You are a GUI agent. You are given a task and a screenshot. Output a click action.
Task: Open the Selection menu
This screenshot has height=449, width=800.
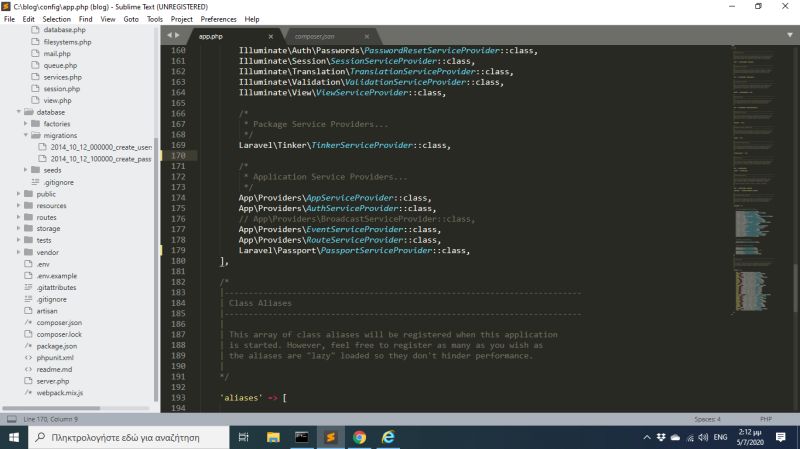57,19
